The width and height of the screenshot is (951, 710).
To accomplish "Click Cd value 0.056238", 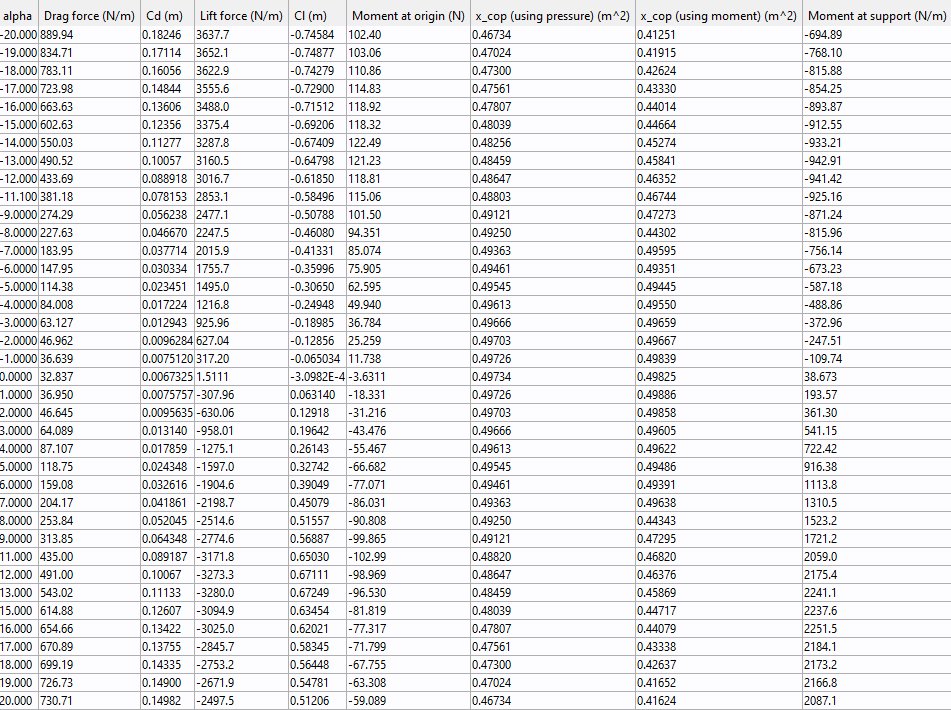I will 167,215.
